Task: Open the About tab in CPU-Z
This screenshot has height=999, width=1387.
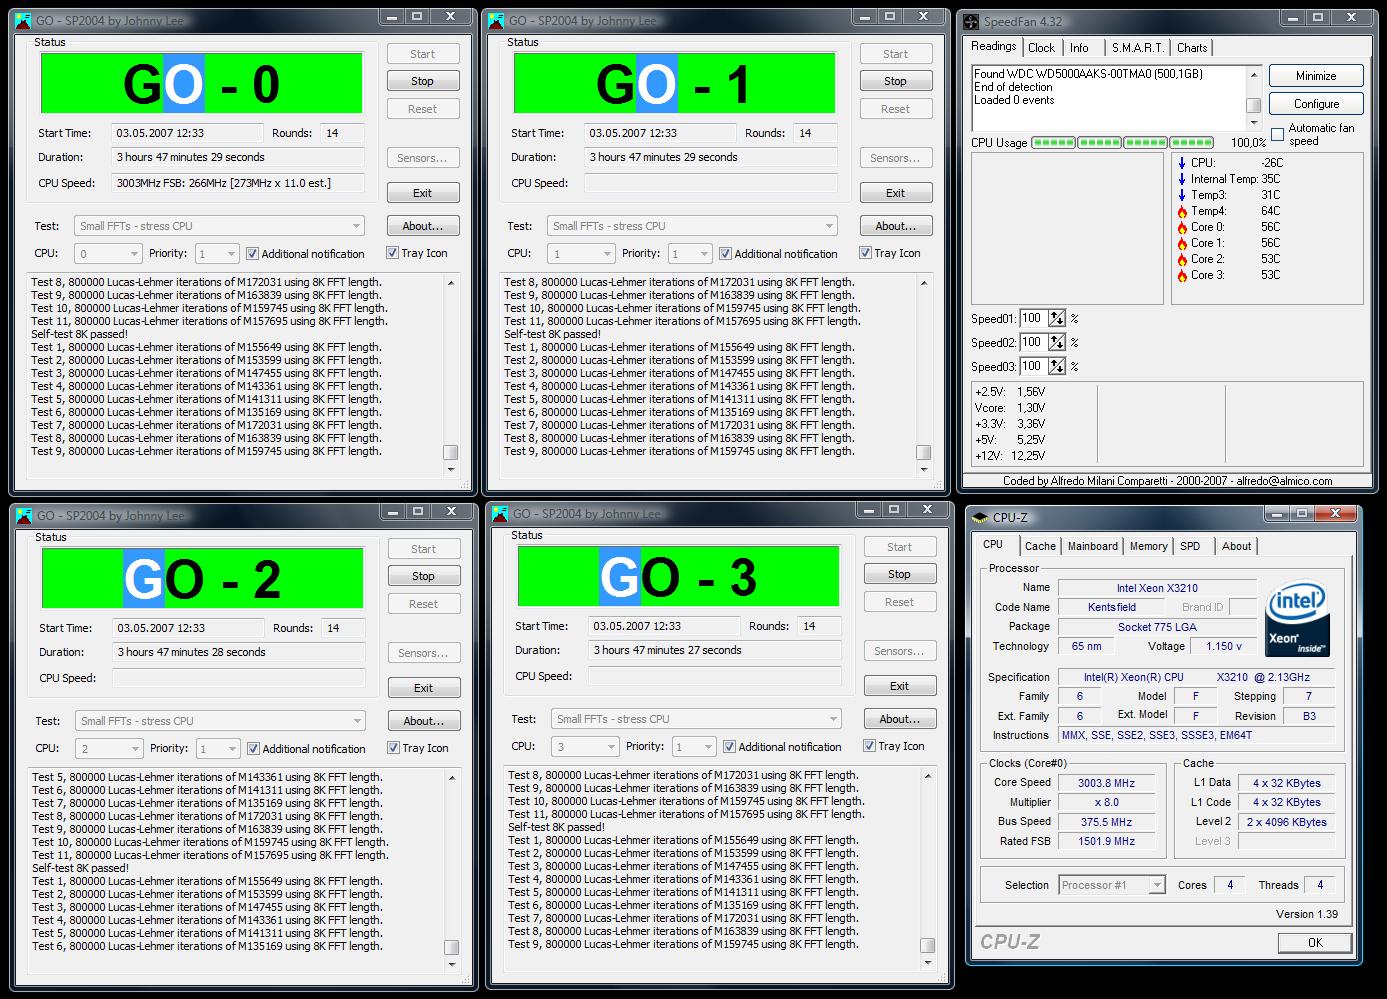Action: [1237, 546]
